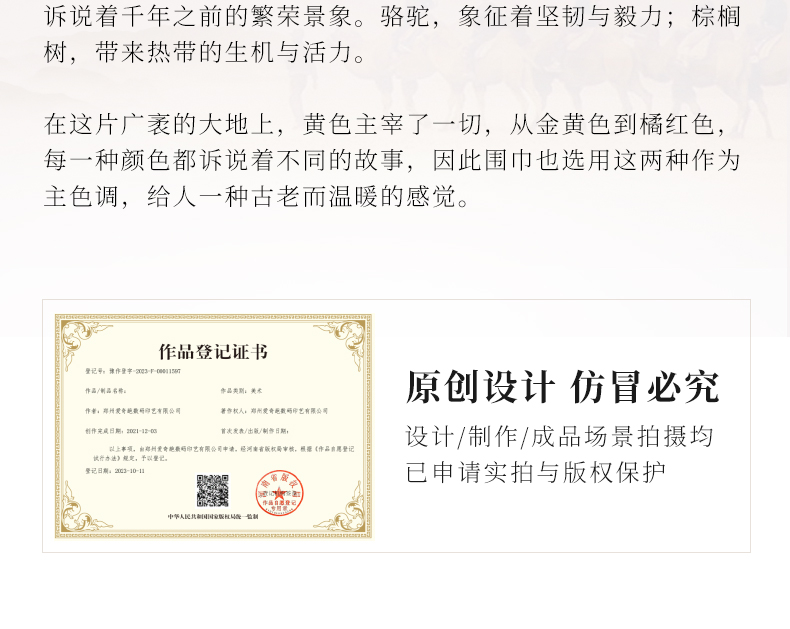Click the text 已申请实拍与版权保护
Image resolution: width=790 pixels, height=629 pixels.
pyautogui.click(x=535, y=472)
